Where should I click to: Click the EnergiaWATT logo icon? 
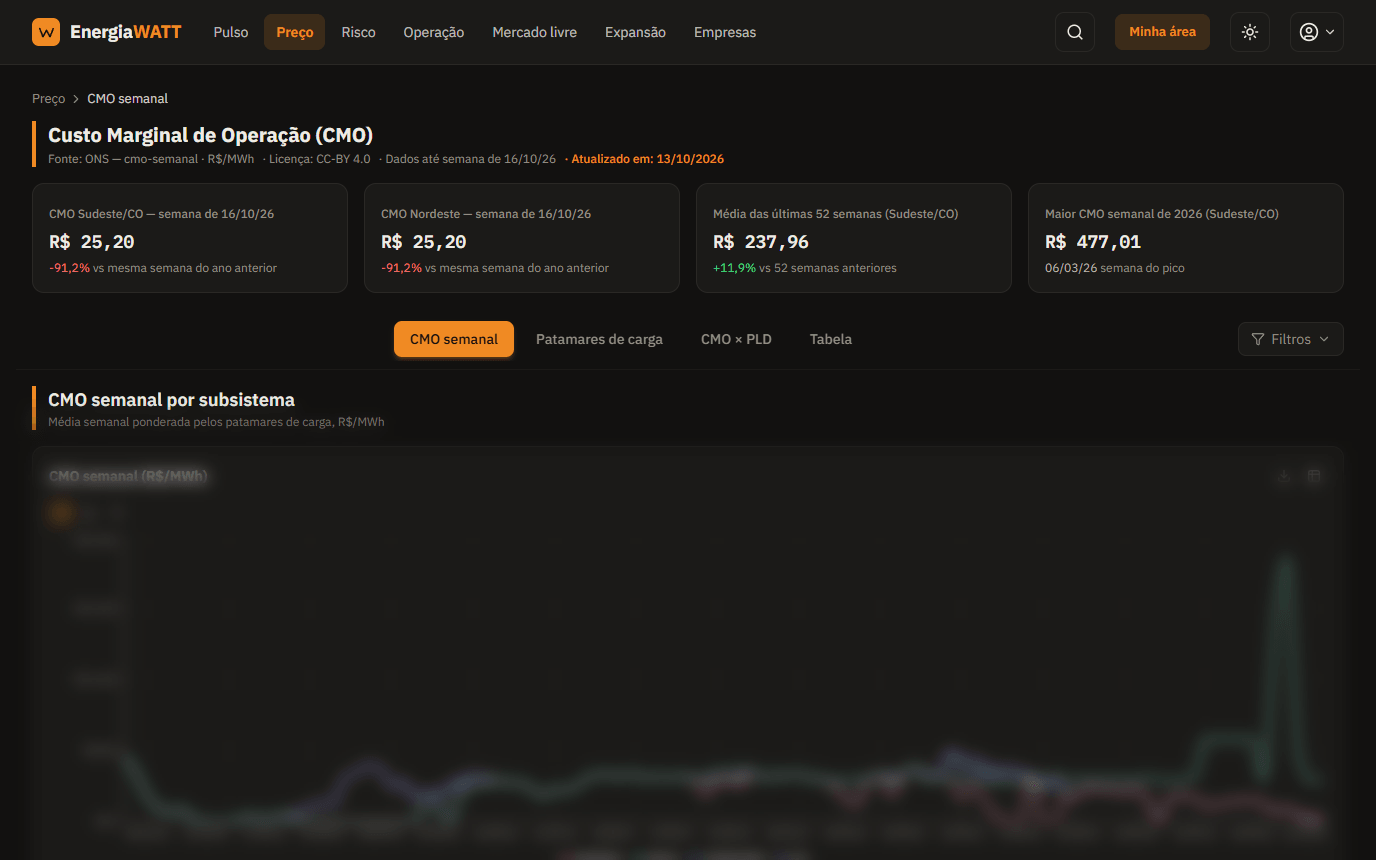[x=46, y=32]
